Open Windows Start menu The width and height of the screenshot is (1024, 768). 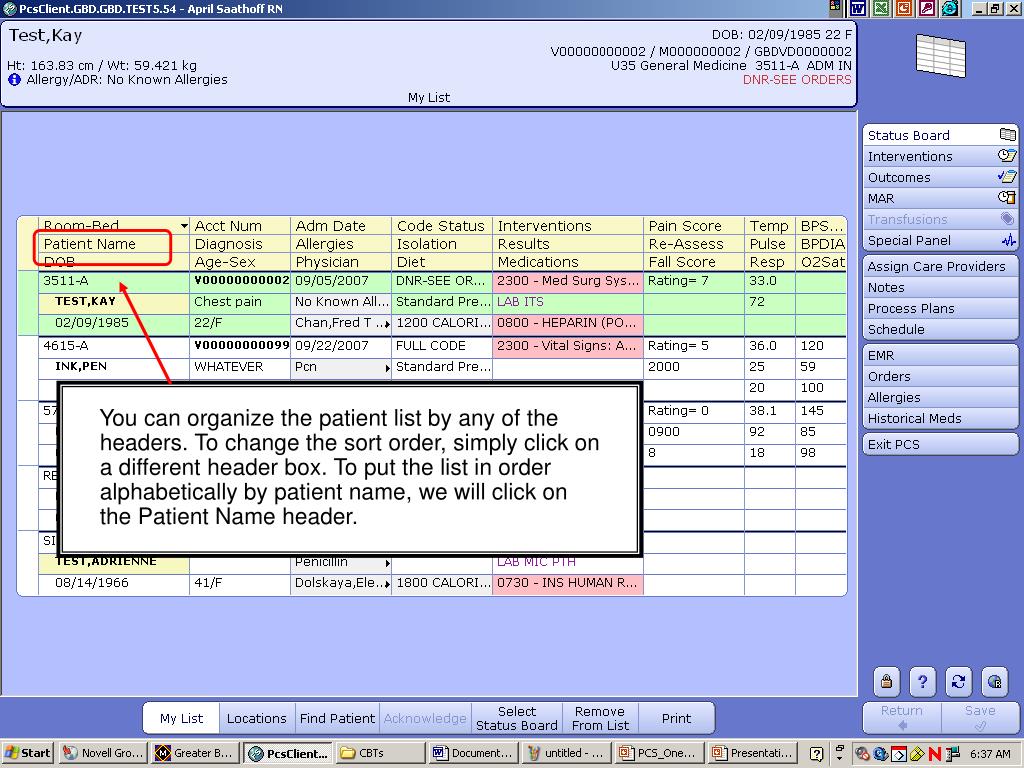coord(27,753)
